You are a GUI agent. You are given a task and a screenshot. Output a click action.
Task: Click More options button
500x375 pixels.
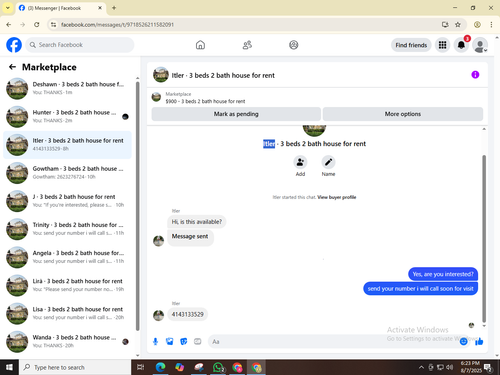[403, 114]
